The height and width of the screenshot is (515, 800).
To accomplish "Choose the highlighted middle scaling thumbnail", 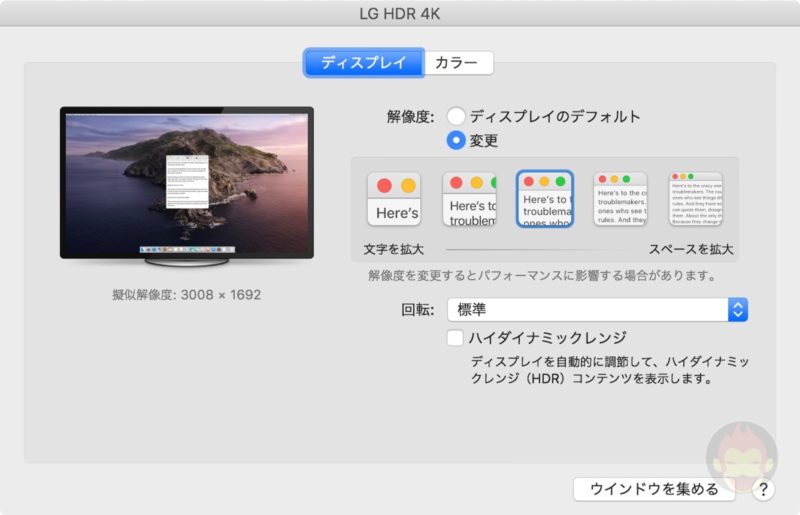I will [545, 199].
